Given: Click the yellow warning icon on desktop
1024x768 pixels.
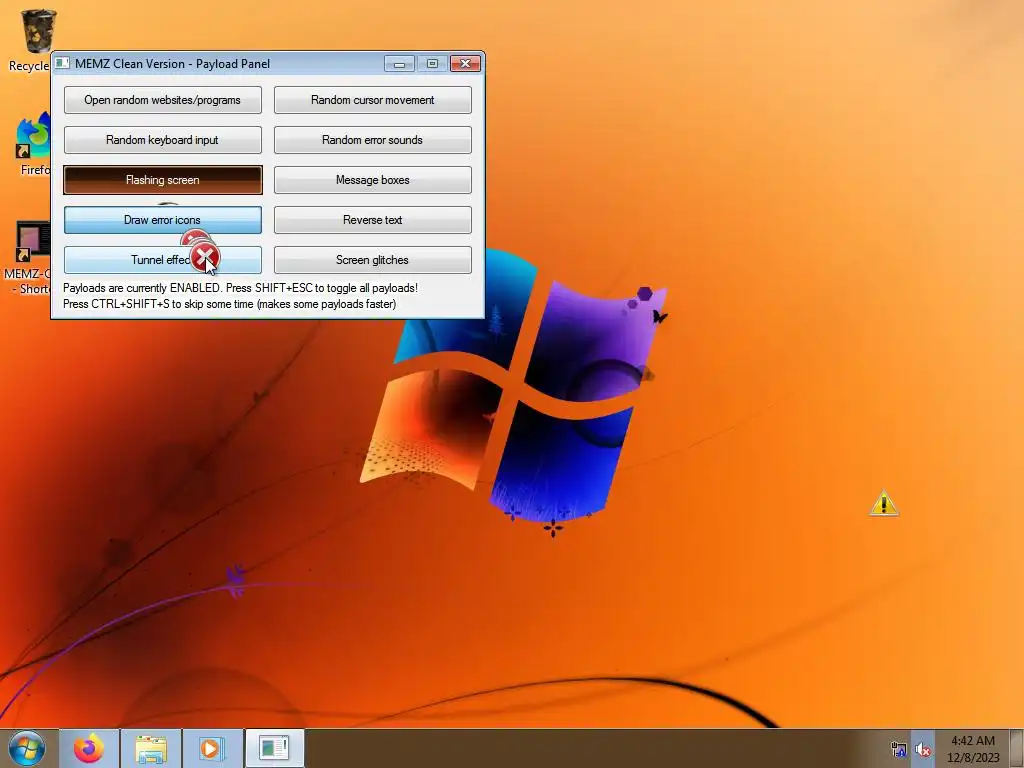Looking at the screenshot, I should [x=884, y=504].
